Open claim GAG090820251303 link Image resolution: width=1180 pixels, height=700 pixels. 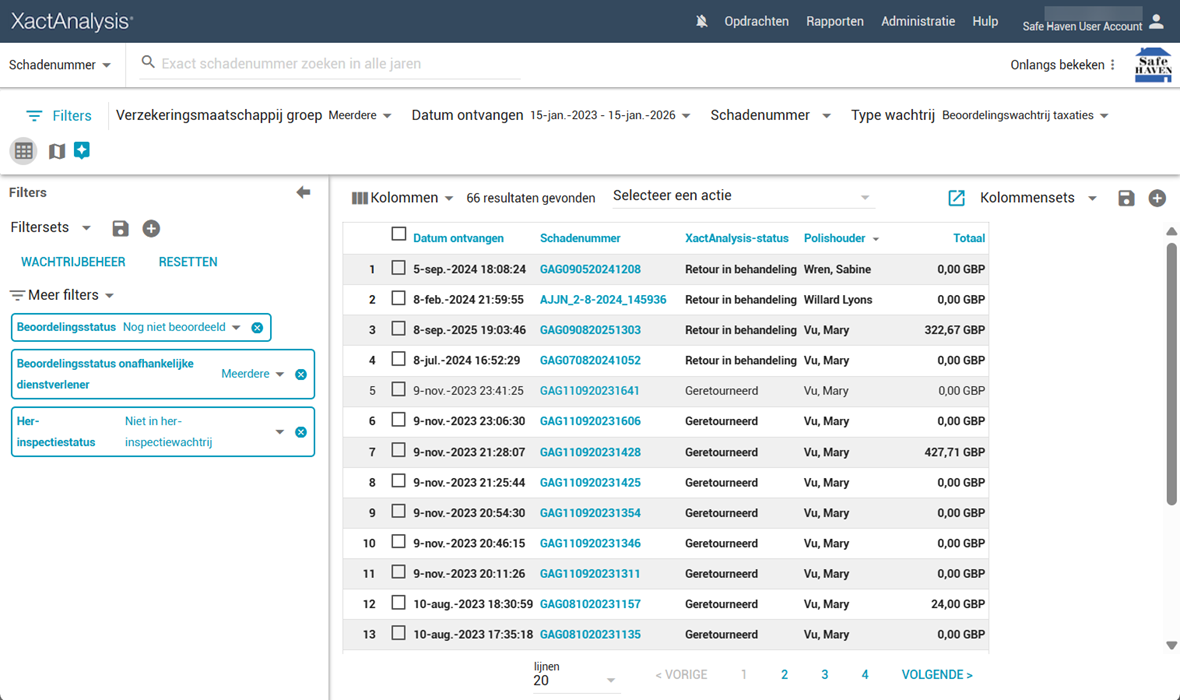(x=590, y=330)
